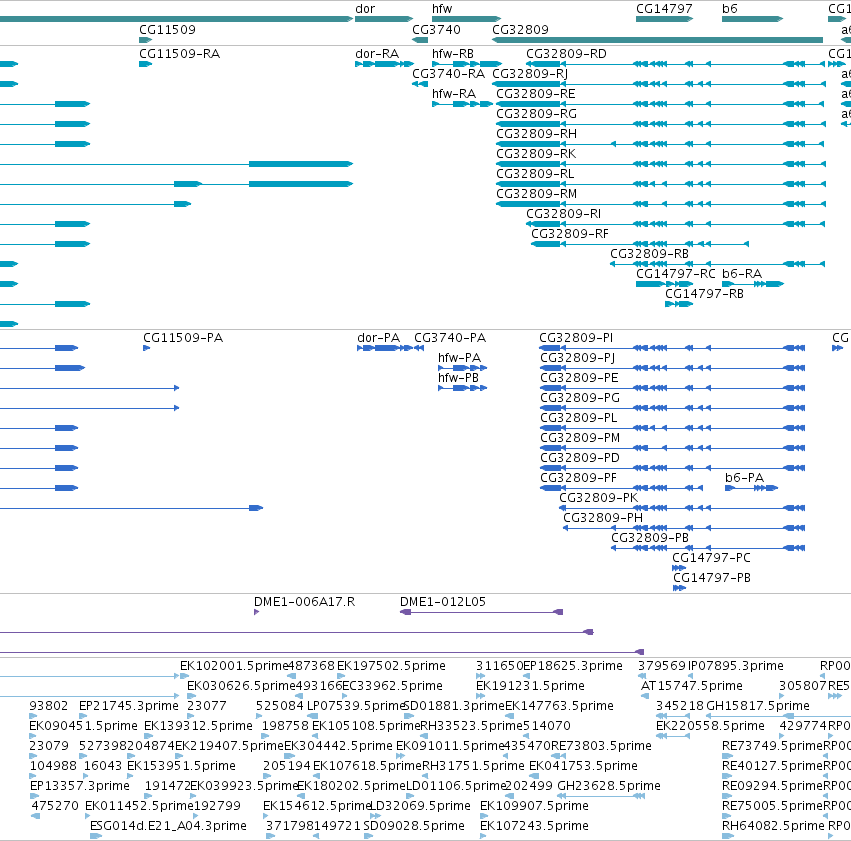The image size is (851, 841).
Task: Click the EK102001.5prime EST label
Action: (x=234, y=666)
